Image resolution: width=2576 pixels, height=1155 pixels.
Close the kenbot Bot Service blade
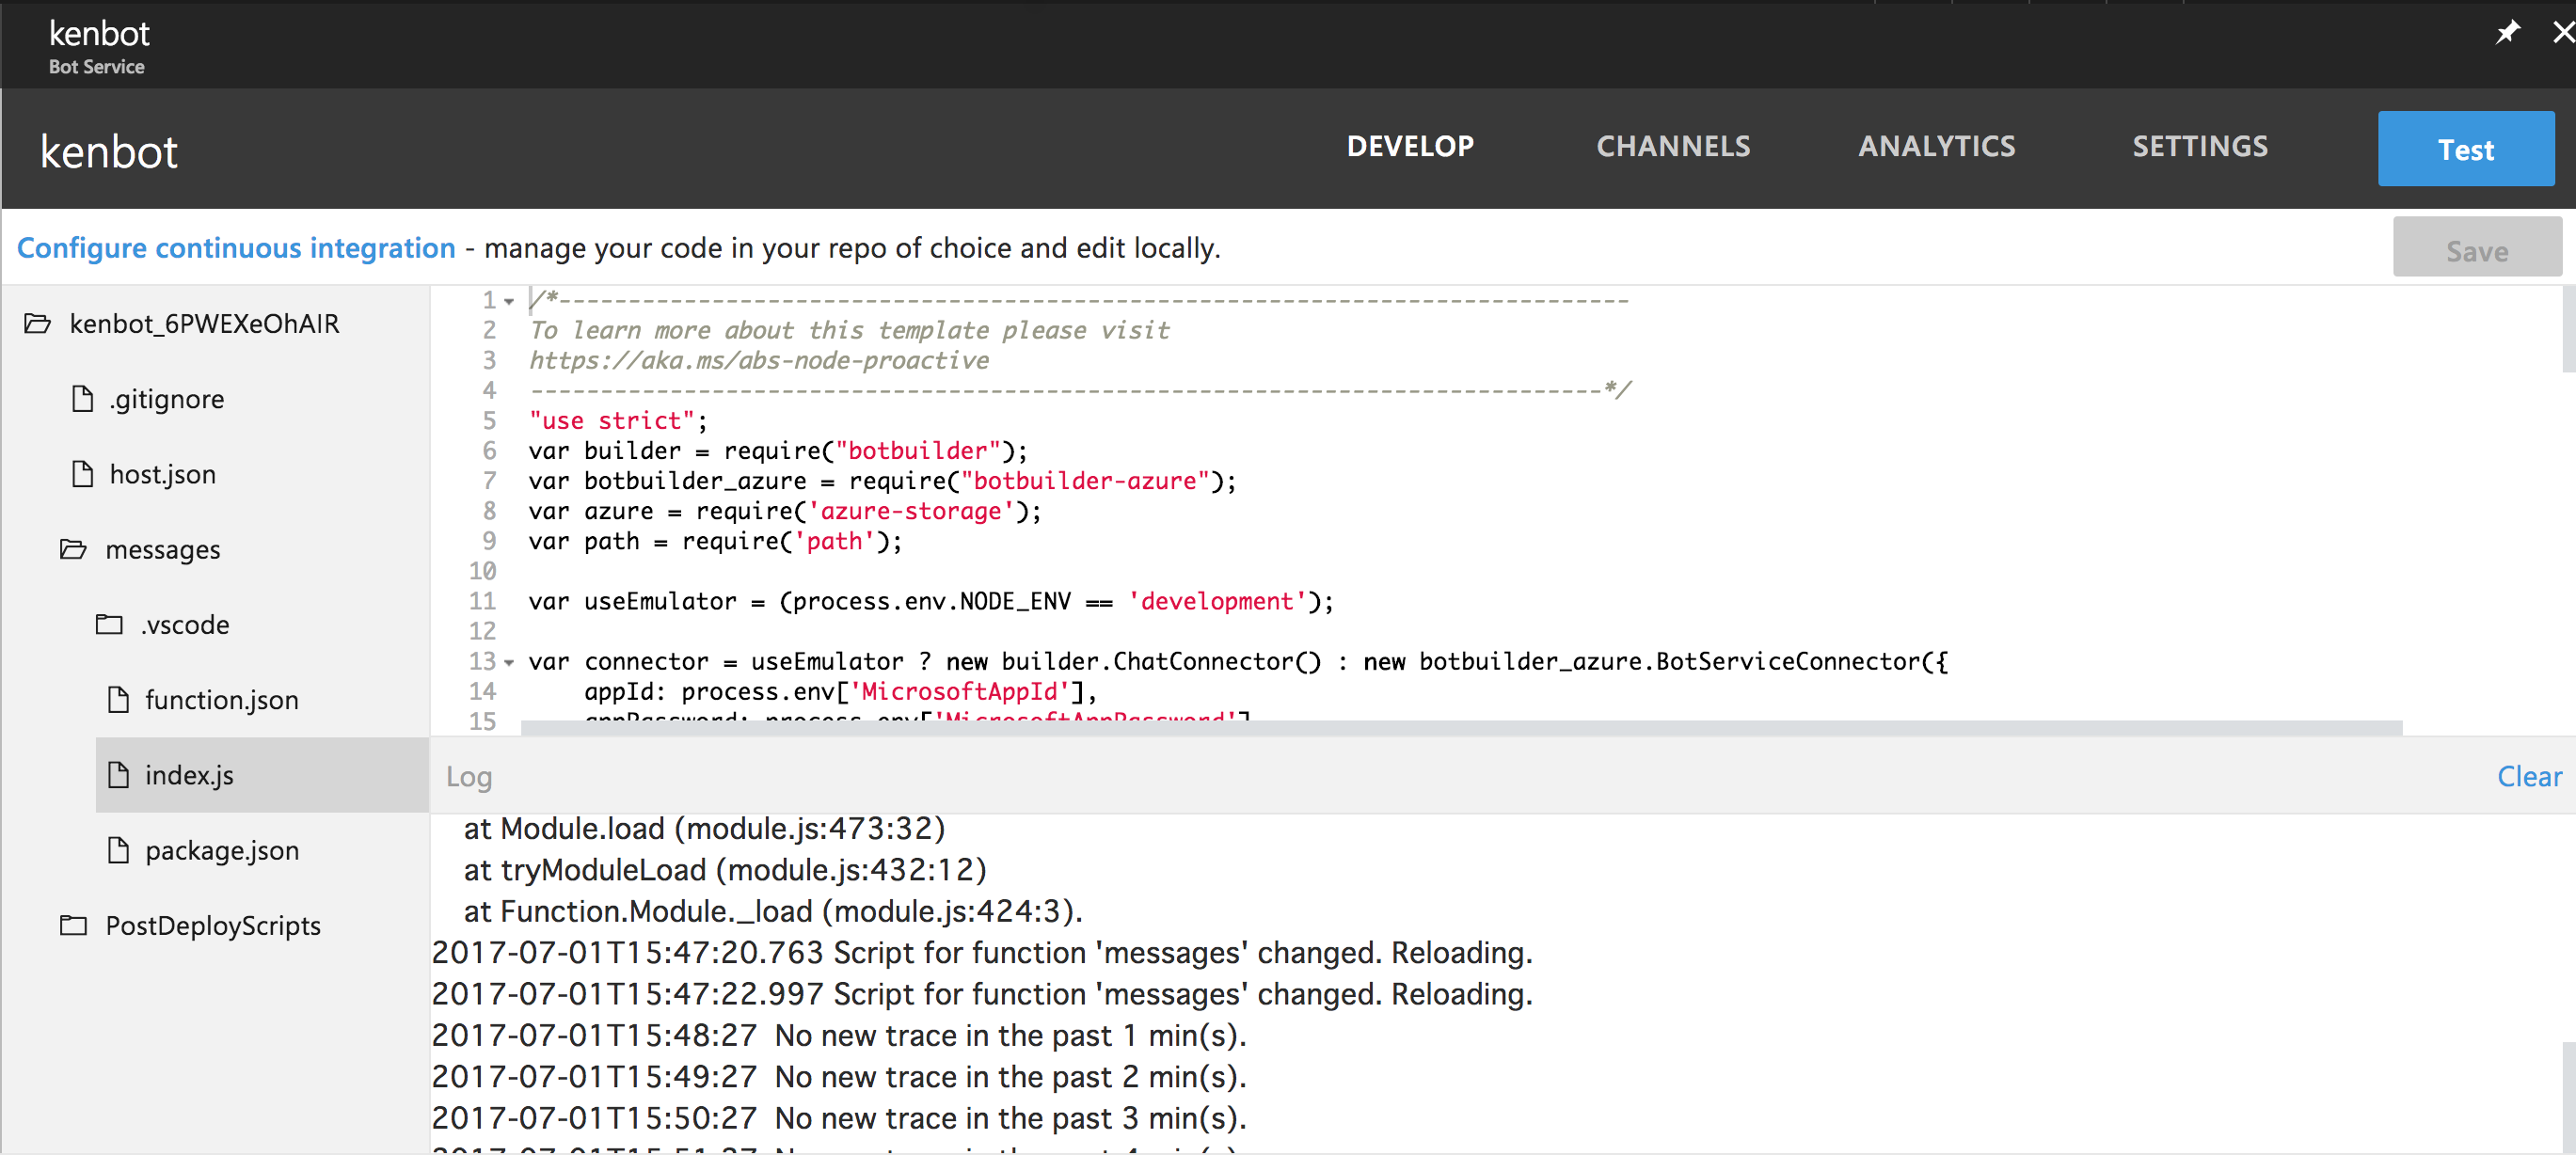(x=2562, y=33)
